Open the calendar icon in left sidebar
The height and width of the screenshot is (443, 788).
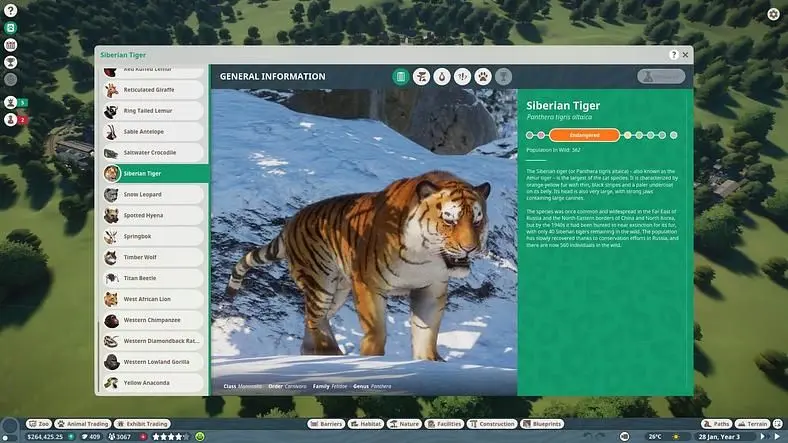11,45
